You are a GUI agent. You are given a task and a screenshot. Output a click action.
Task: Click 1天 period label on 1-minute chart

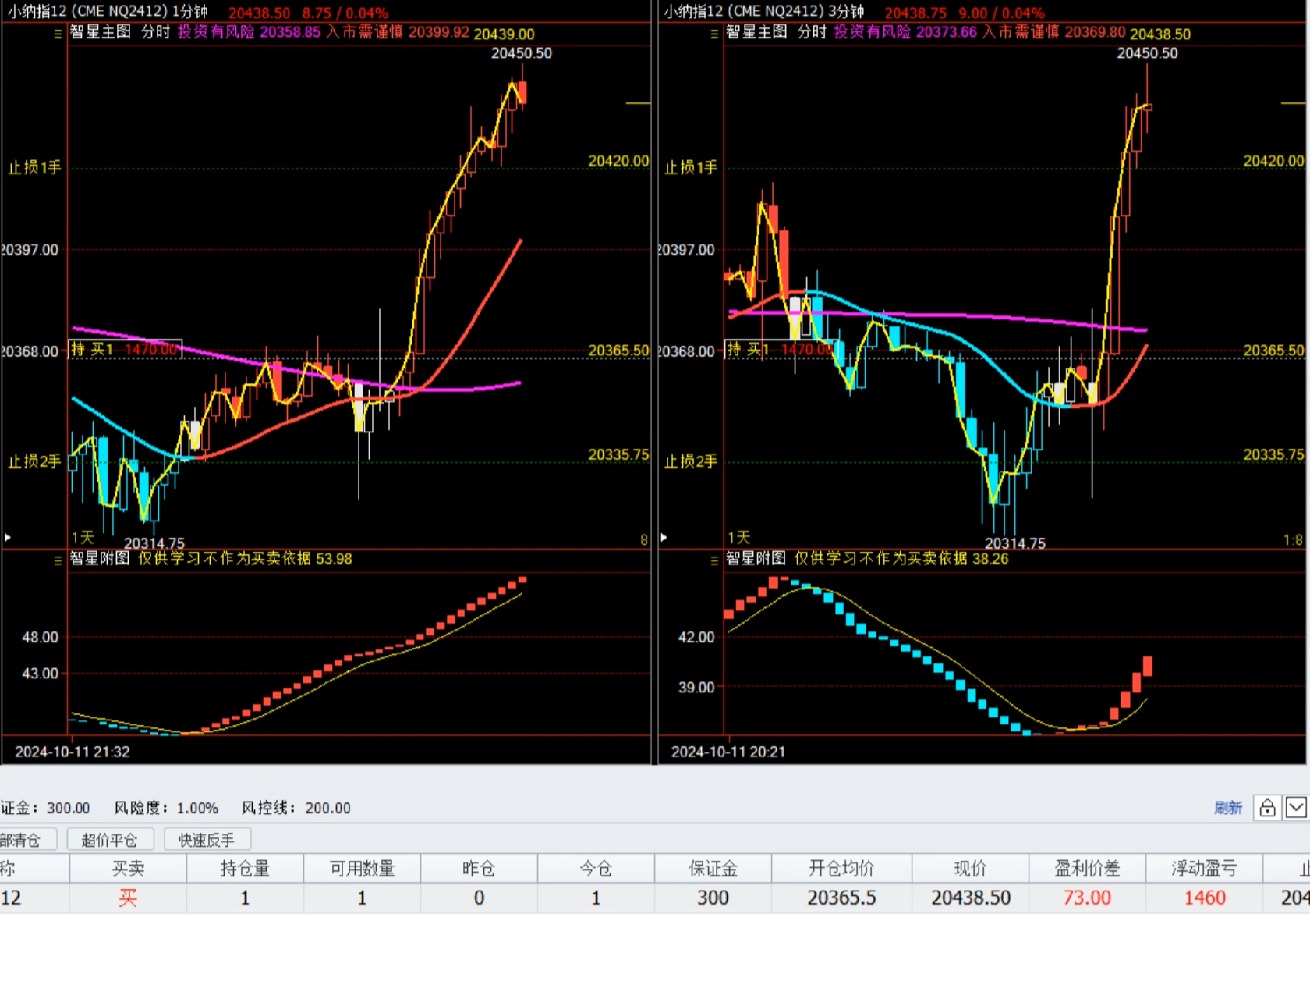click(82, 537)
